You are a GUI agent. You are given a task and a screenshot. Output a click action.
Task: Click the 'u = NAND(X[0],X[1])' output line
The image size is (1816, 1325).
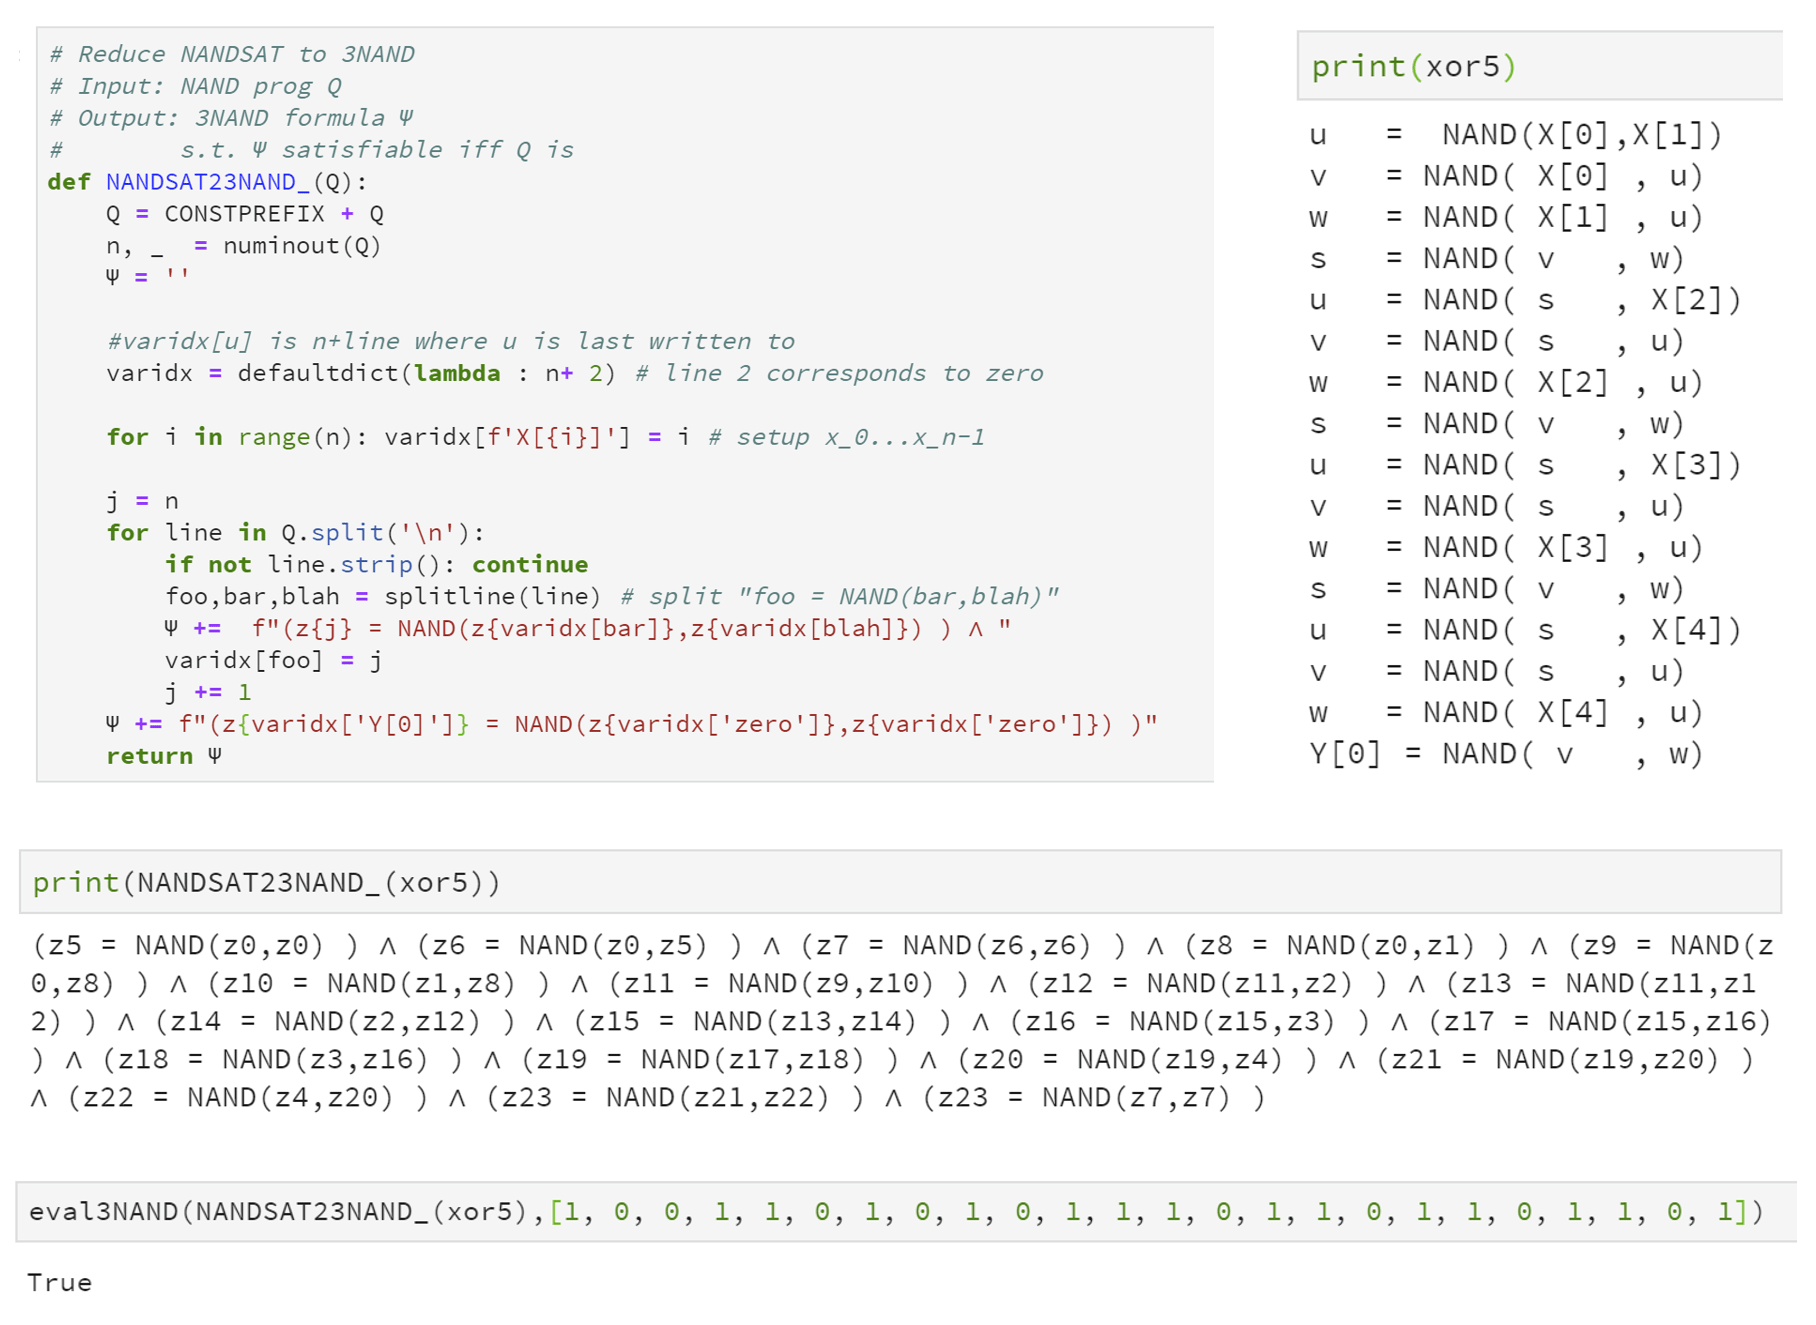pos(1516,134)
